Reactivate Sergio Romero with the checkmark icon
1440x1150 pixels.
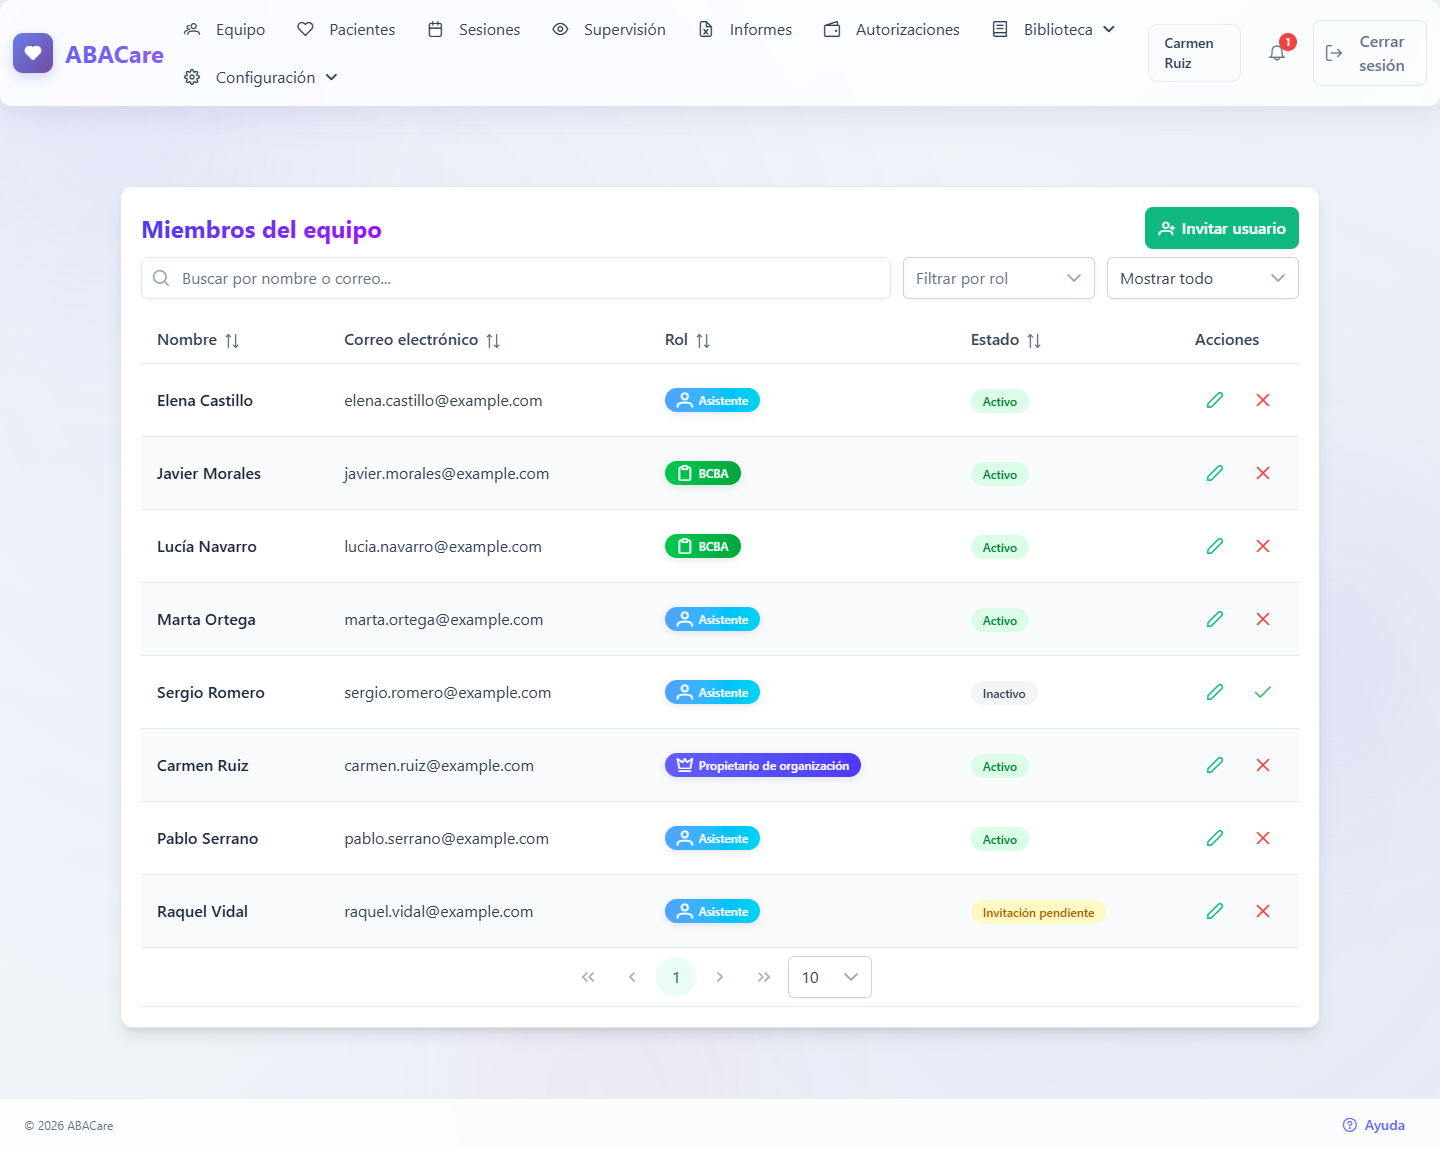[x=1263, y=692]
